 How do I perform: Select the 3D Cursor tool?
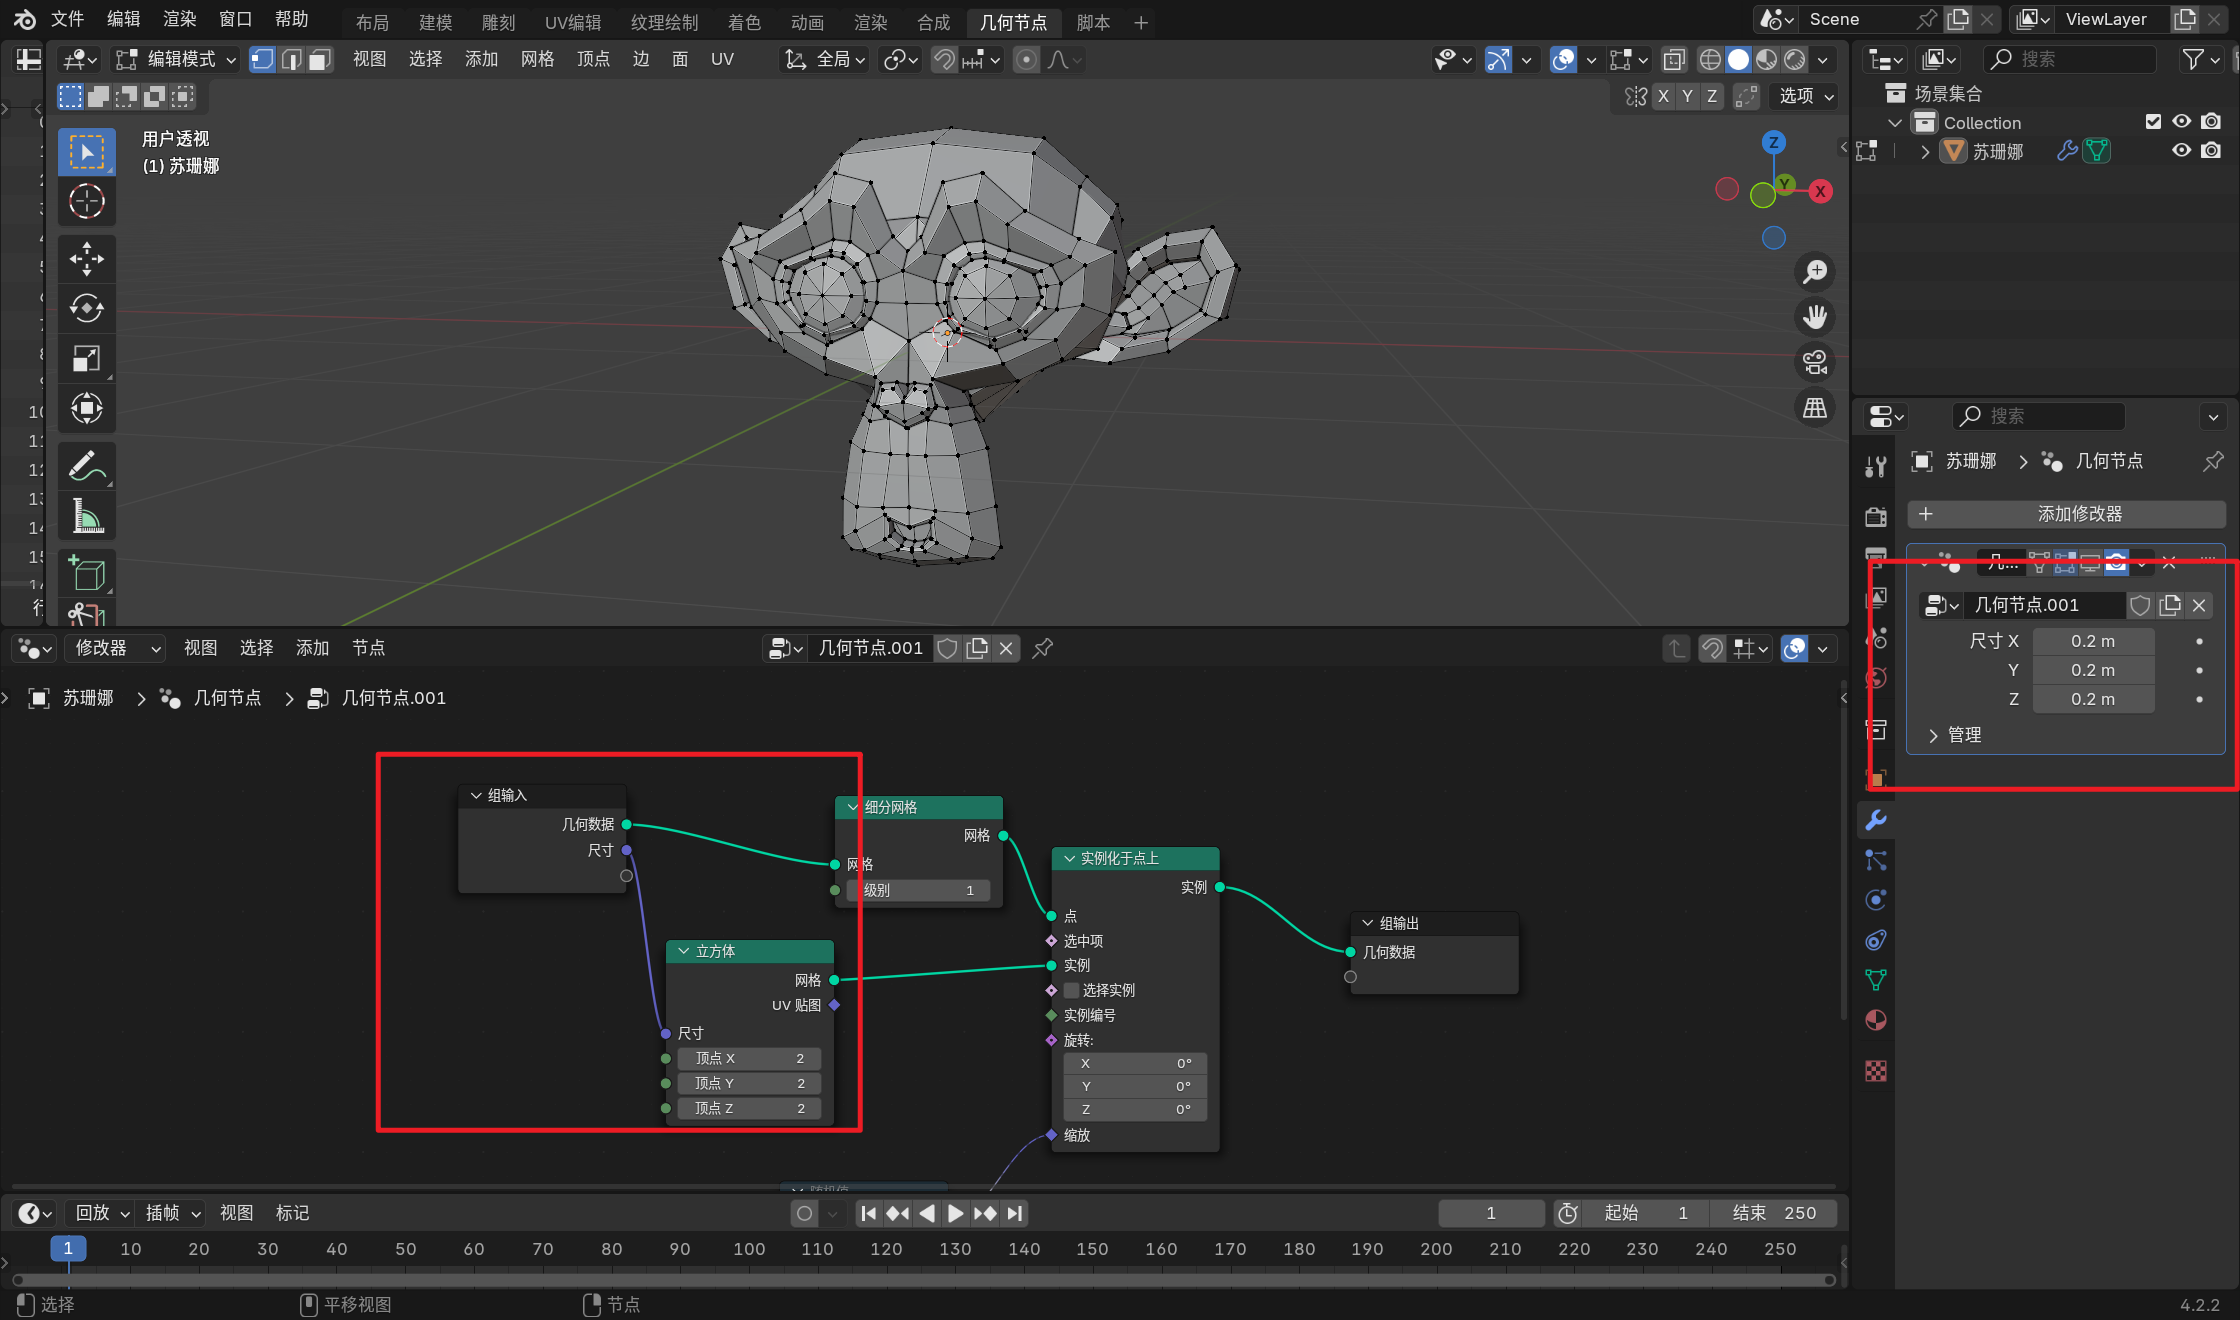point(87,202)
